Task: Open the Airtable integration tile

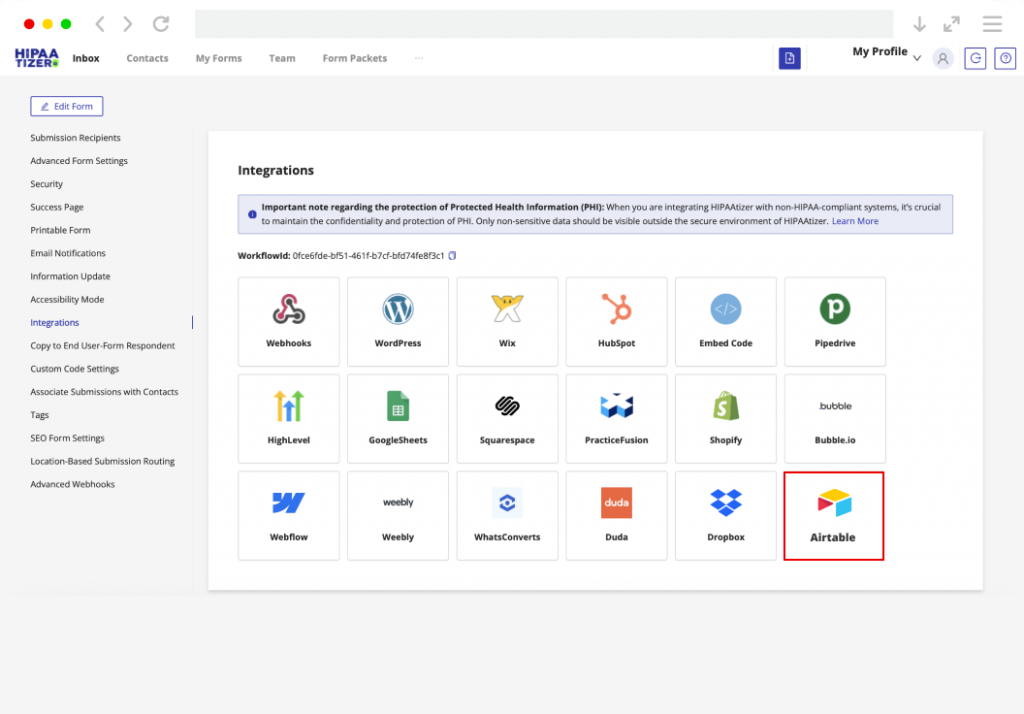Action: pyautogui.click(x=833, y=515)
